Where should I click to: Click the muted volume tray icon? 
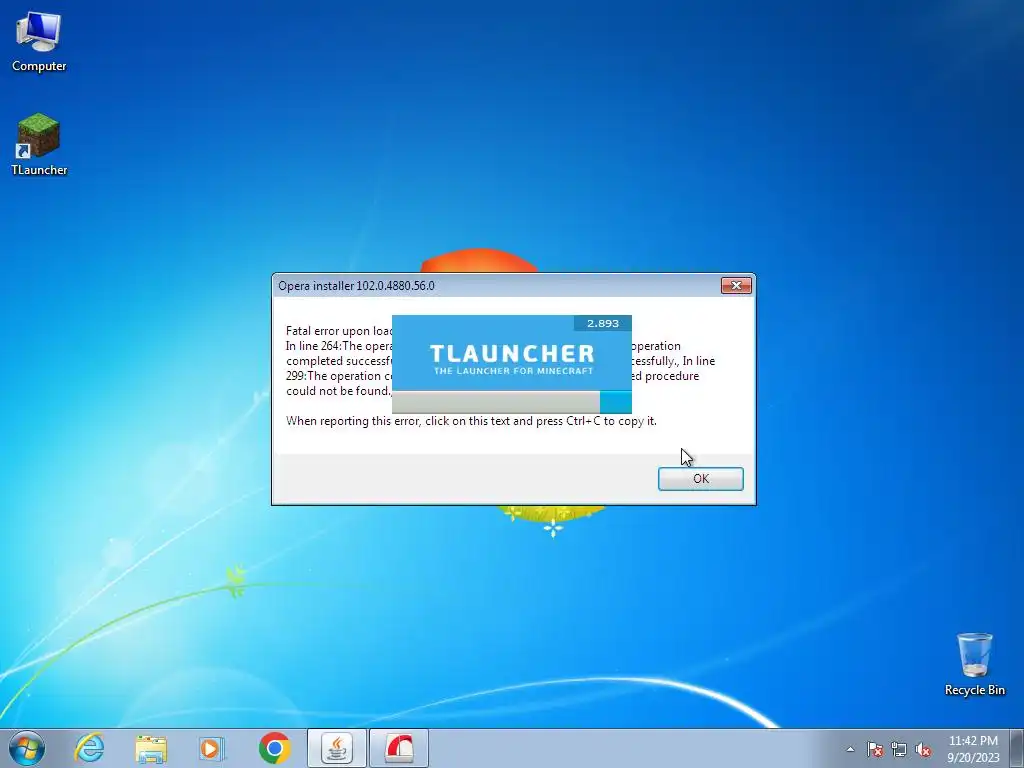(x=923, y=749)
